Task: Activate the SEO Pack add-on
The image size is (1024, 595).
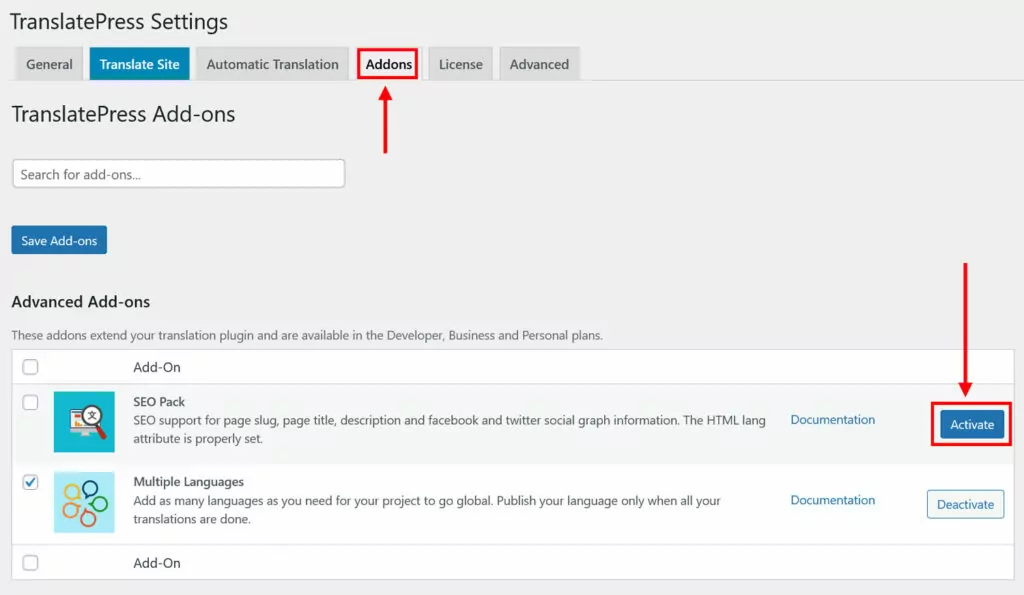Action: 972,425
